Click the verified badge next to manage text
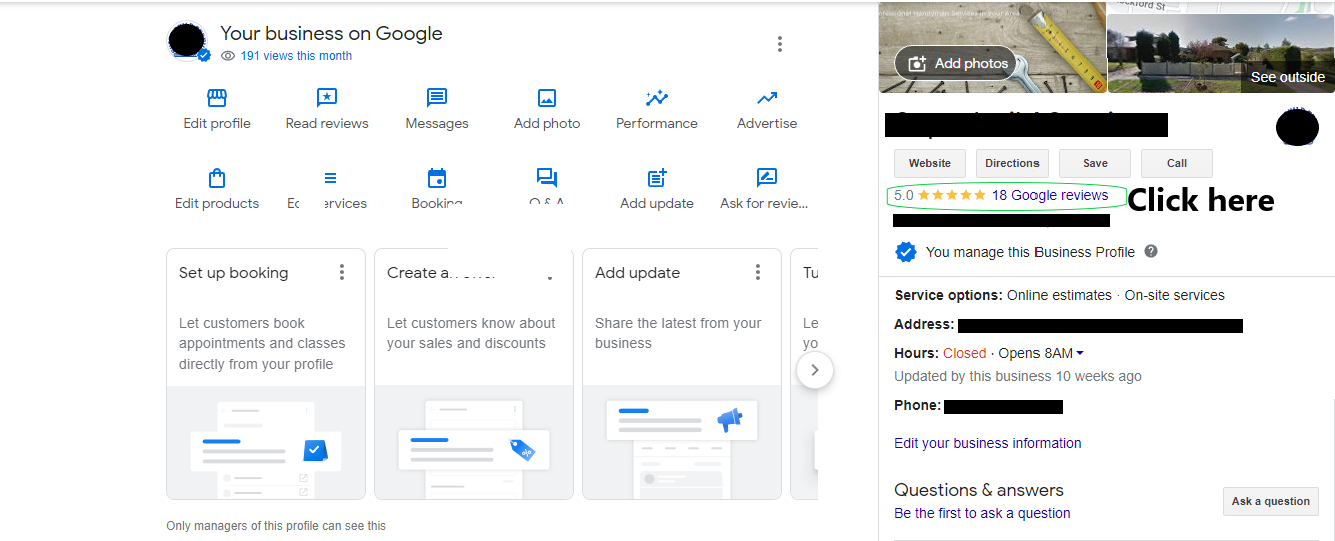The height and width of the screenshot is (541, 1335). tap(906, 252)
